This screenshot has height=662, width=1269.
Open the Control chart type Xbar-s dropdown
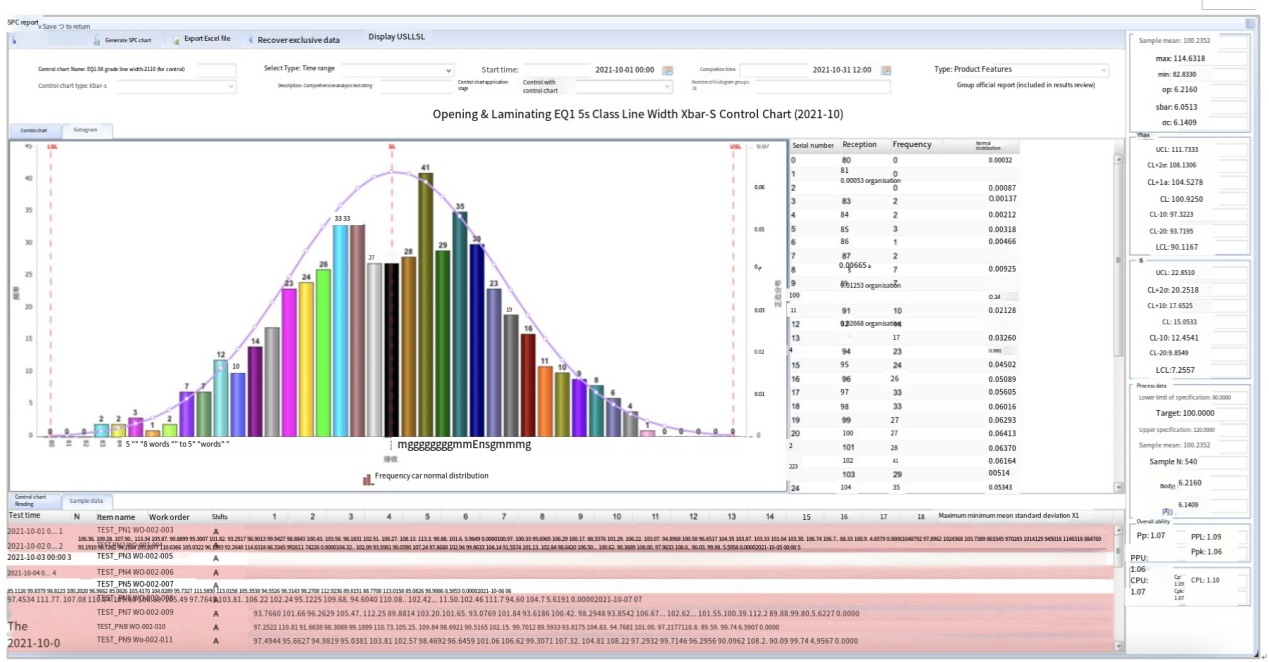[x=231, y=87]
